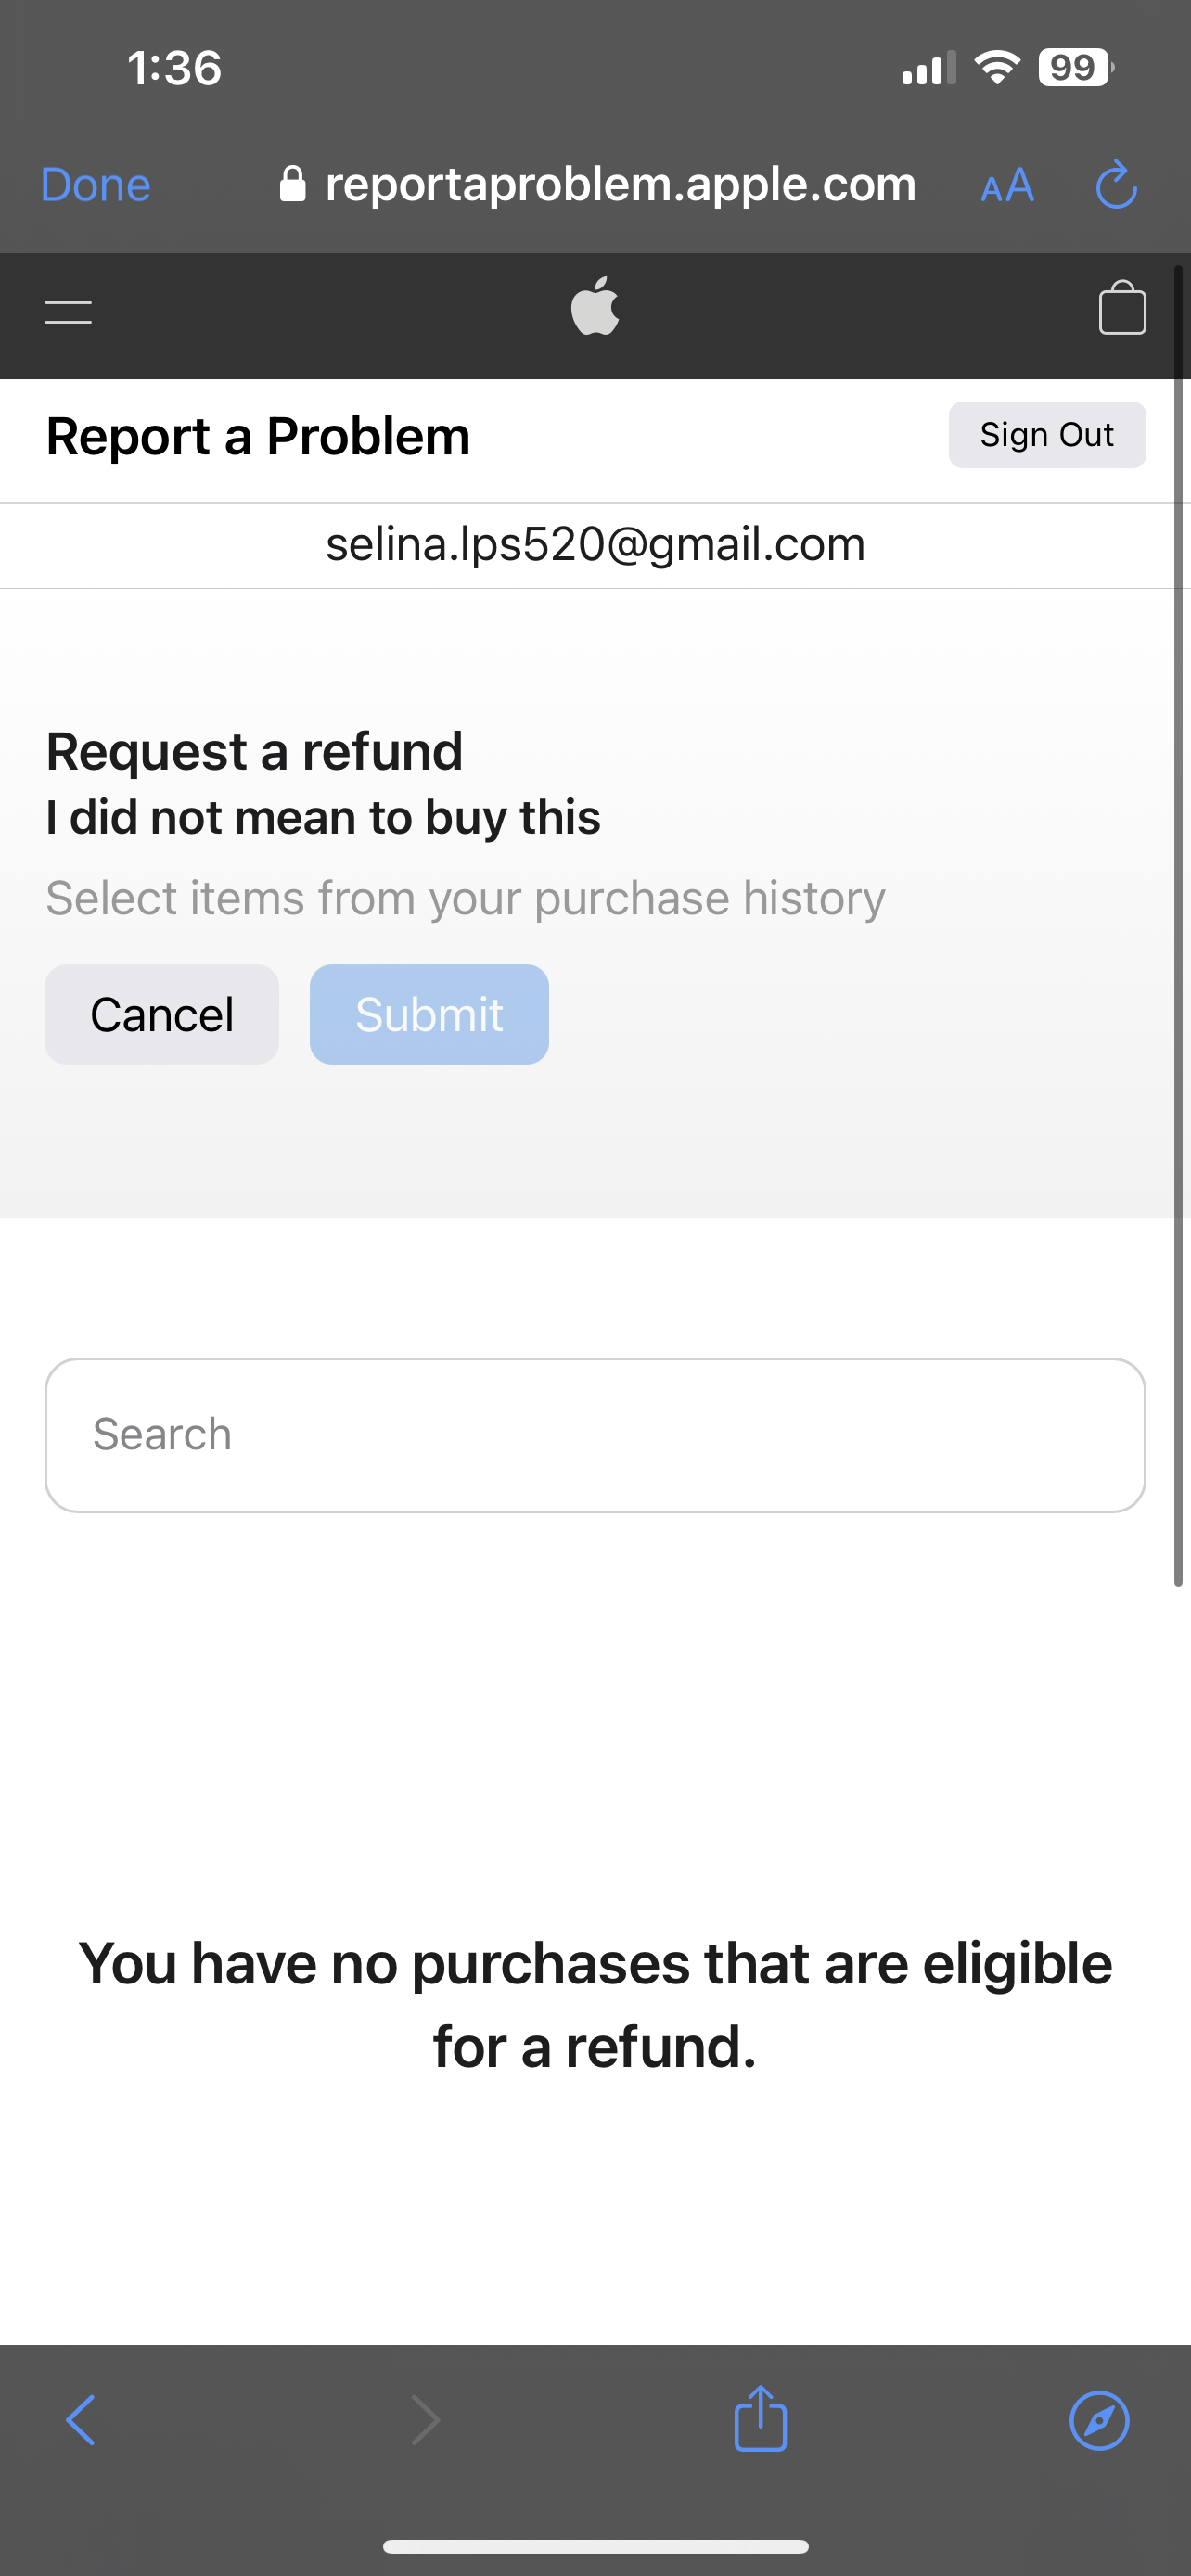
Task: Tap the home indicator bar
Action: coord(595,2546)
